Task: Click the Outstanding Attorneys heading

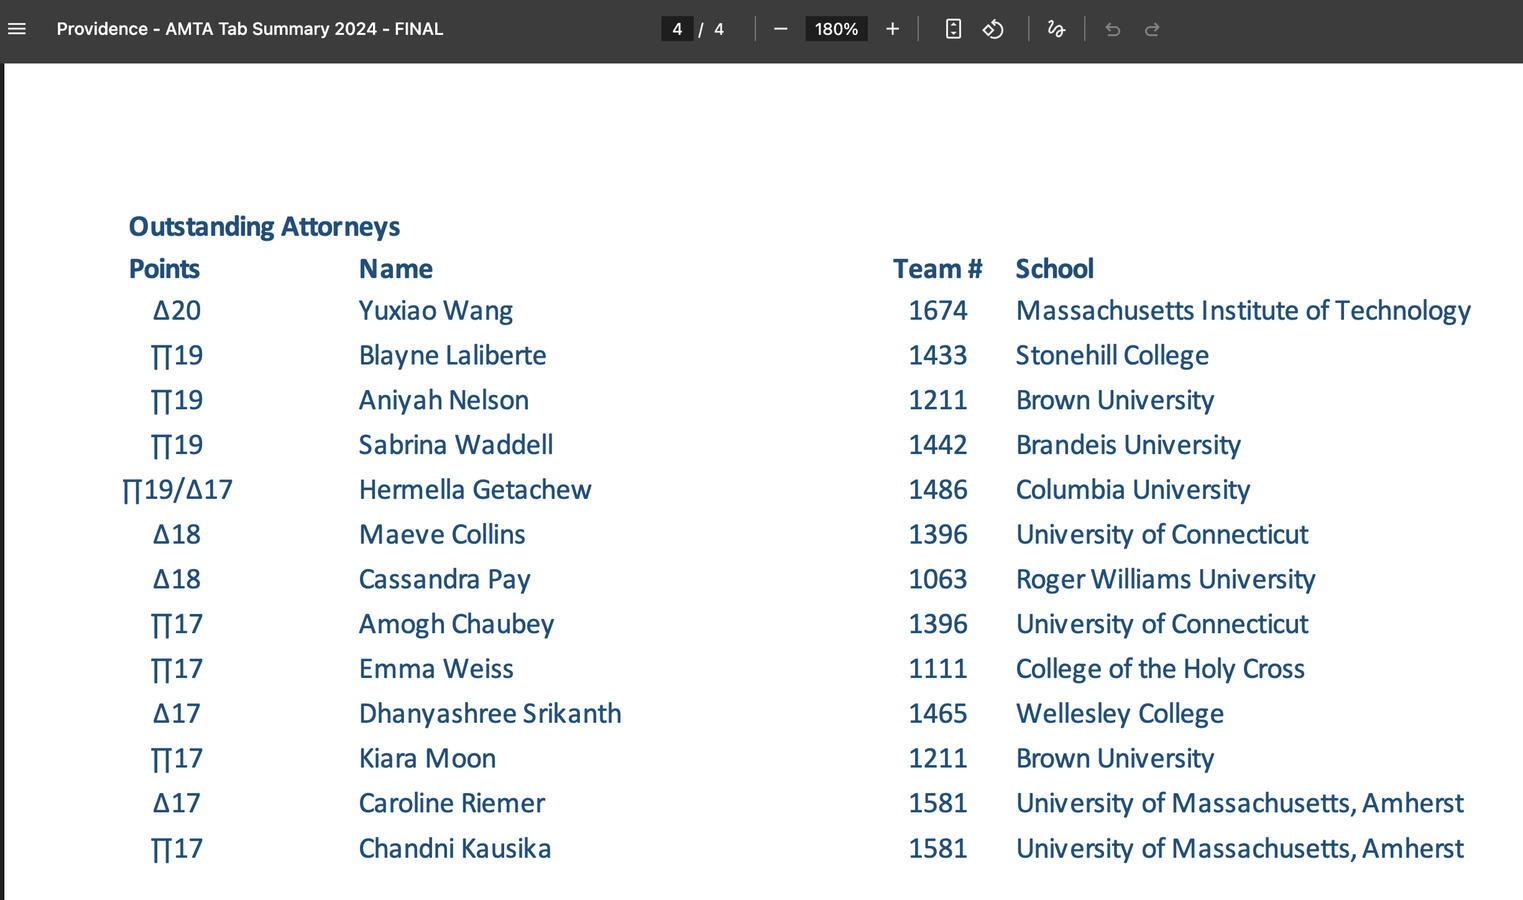Action: pos(264,226)
